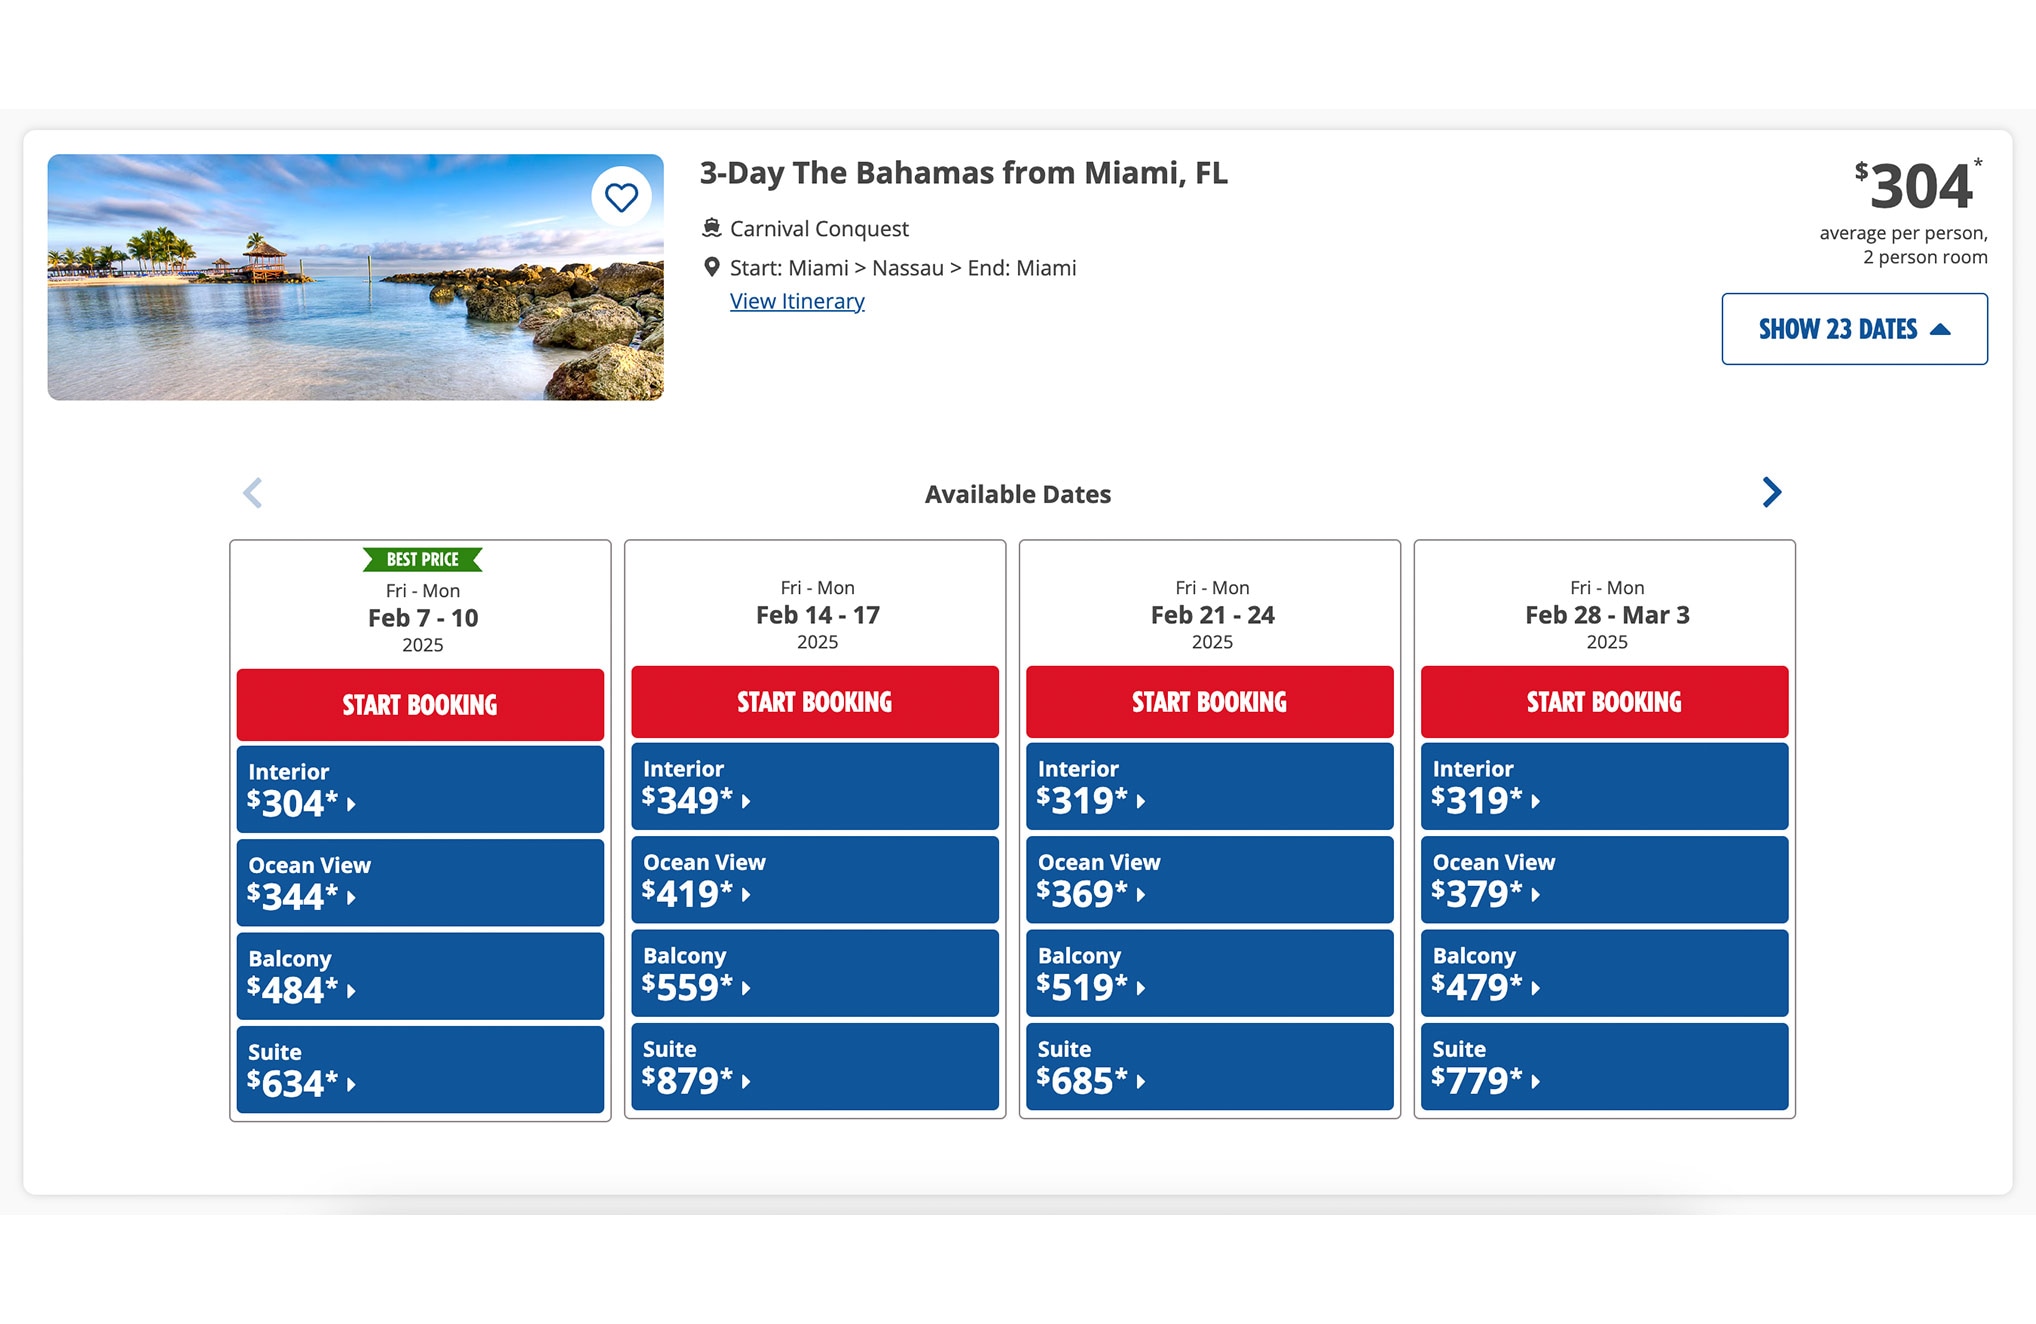Select the Feb 14 - 17 sailing date card

tap(815, 614)
